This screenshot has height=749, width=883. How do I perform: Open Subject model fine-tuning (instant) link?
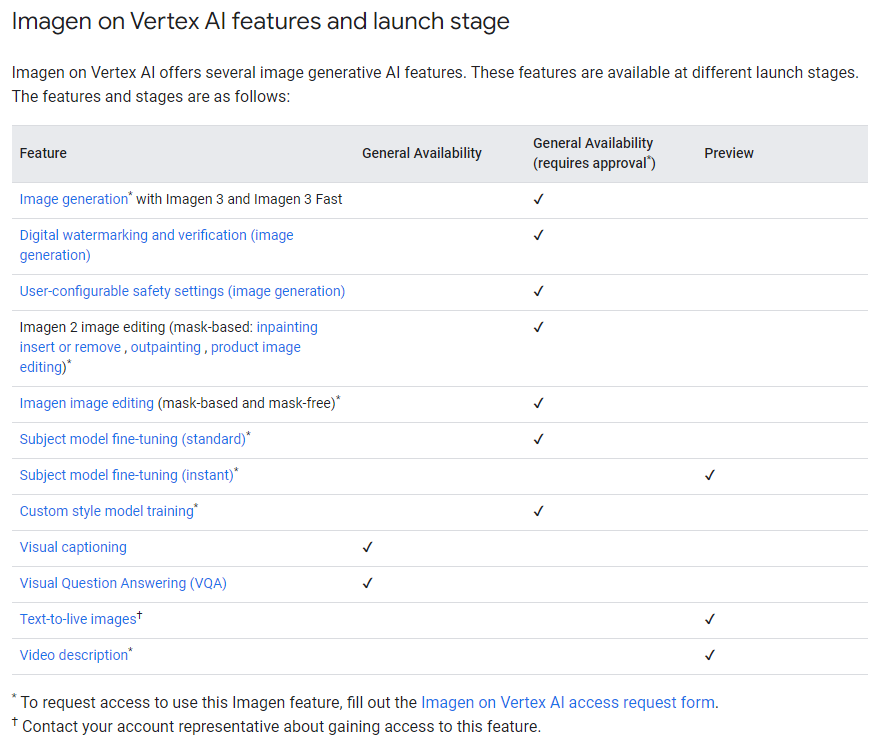click(x=126, y=475)
